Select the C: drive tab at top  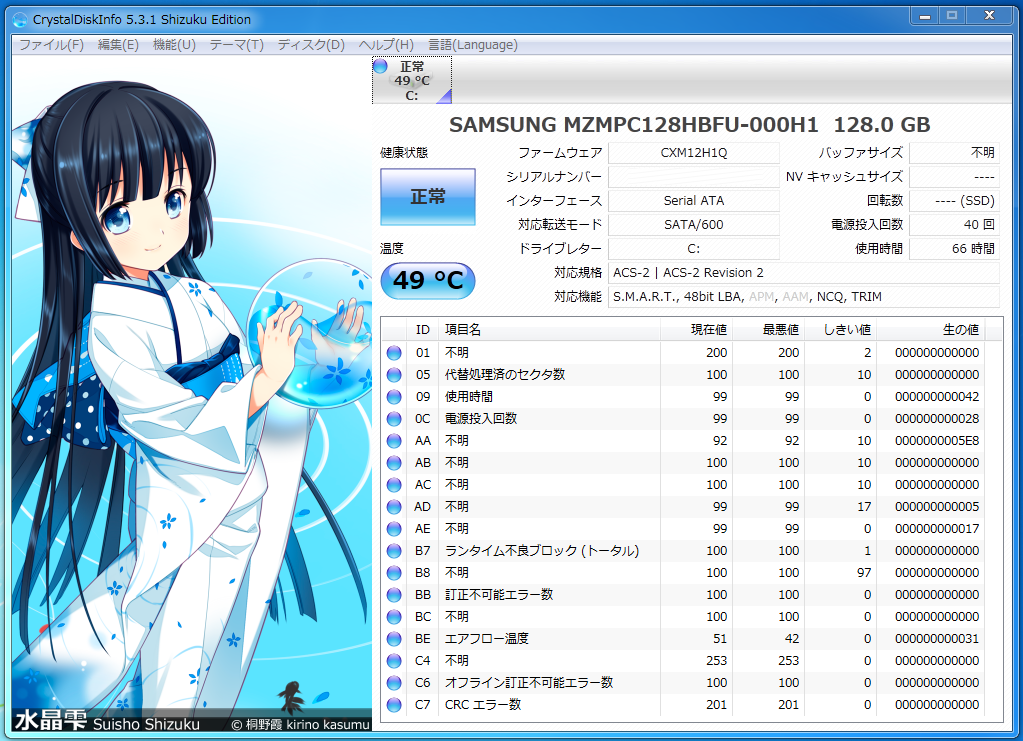(412, 80)
